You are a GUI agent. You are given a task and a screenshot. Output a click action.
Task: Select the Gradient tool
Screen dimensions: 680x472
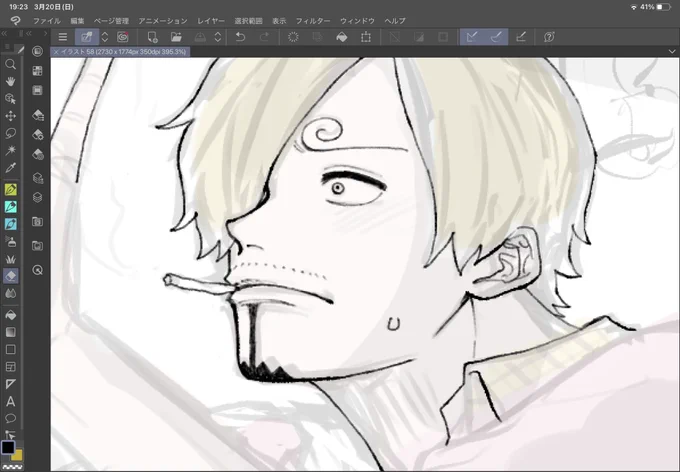click(x=10, y=332)
